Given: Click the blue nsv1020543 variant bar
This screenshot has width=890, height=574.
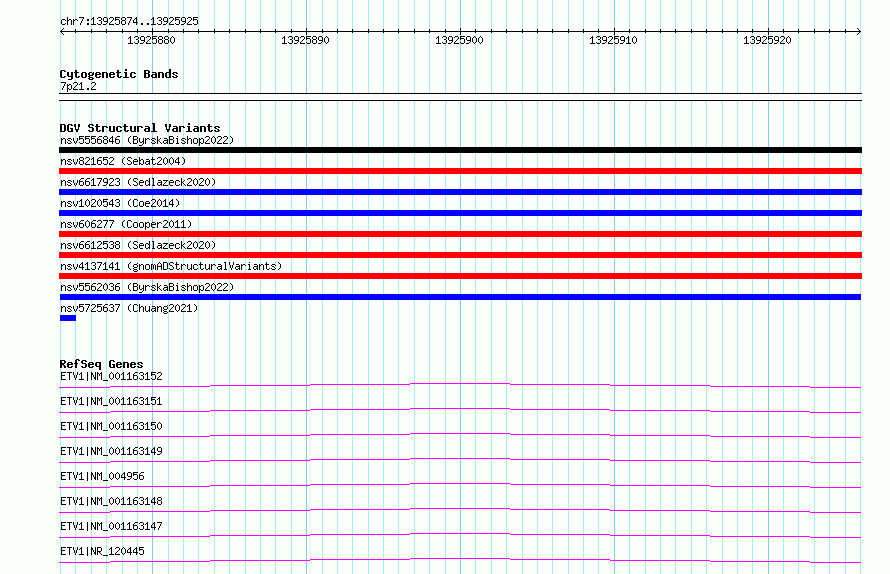Looking at the screenshot, I should [x=460, y=213].
